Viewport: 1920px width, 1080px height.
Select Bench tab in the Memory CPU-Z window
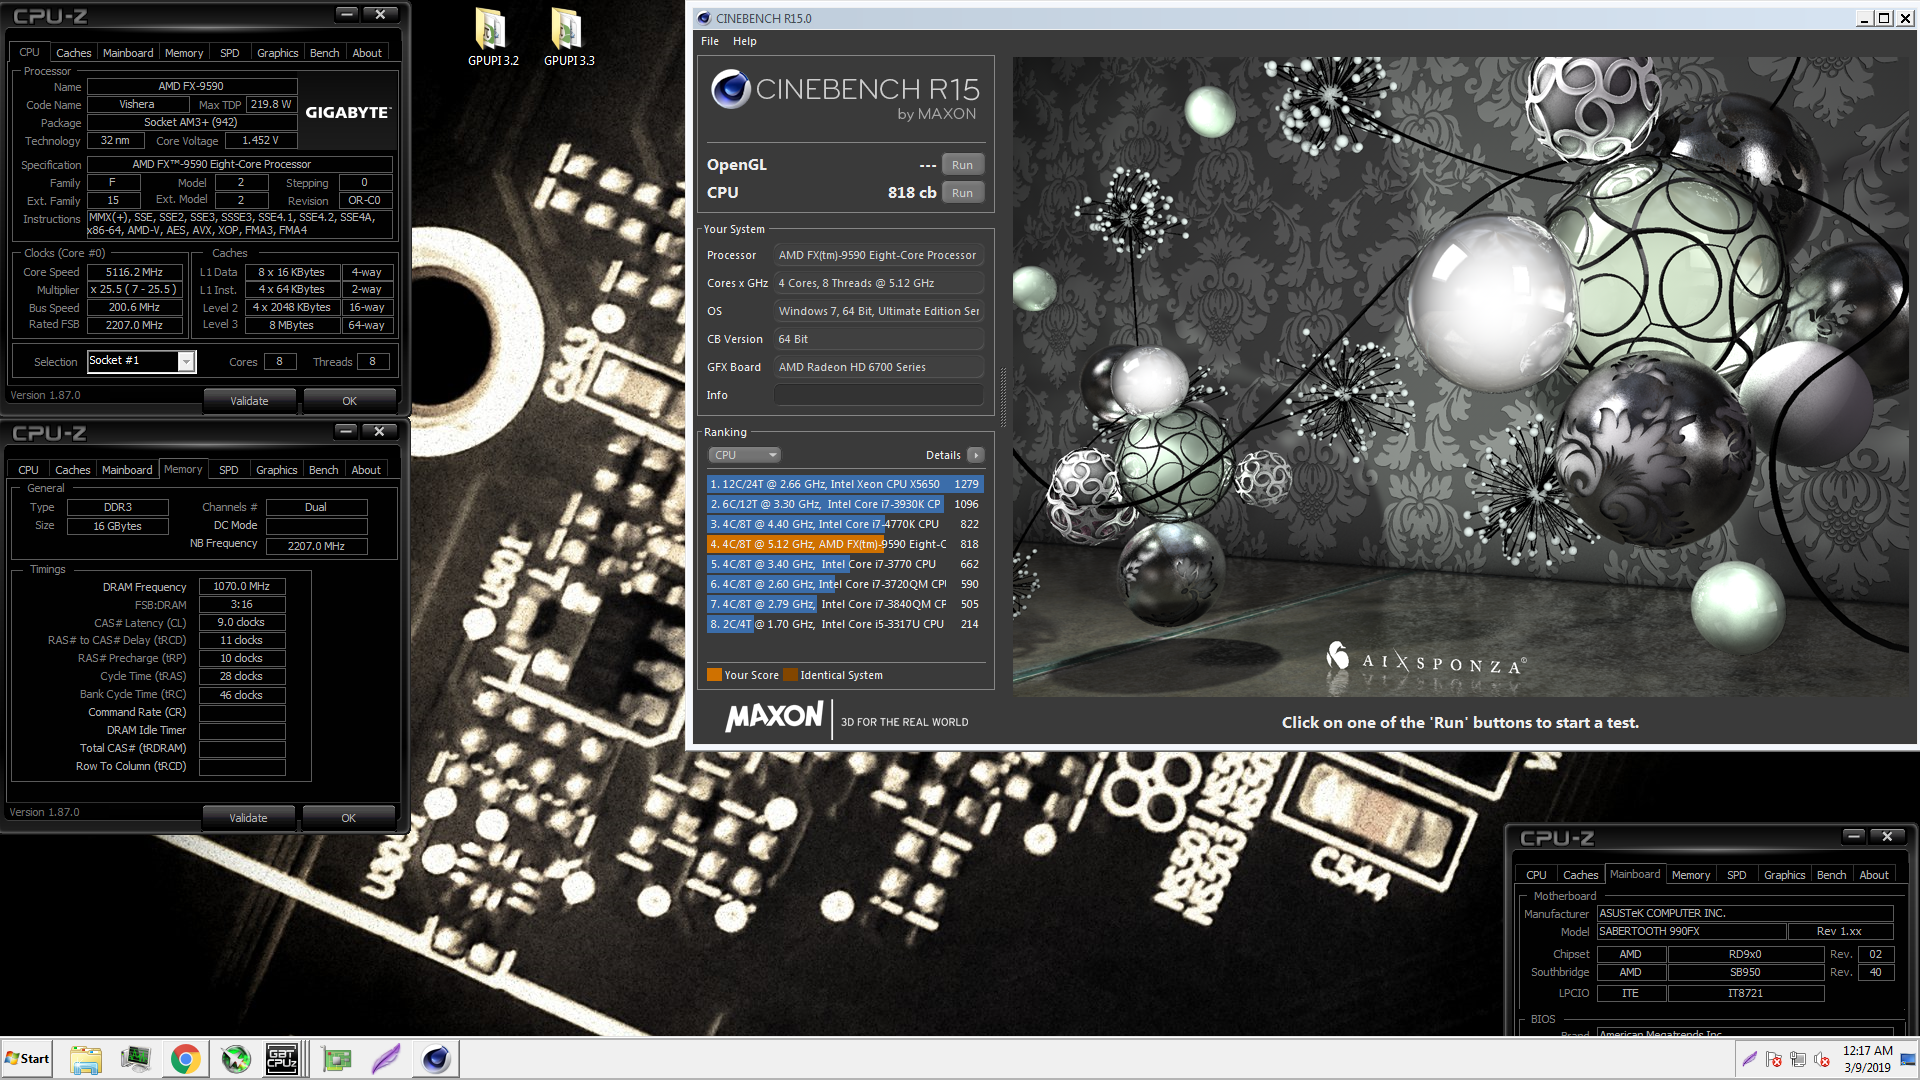point(323,470)
